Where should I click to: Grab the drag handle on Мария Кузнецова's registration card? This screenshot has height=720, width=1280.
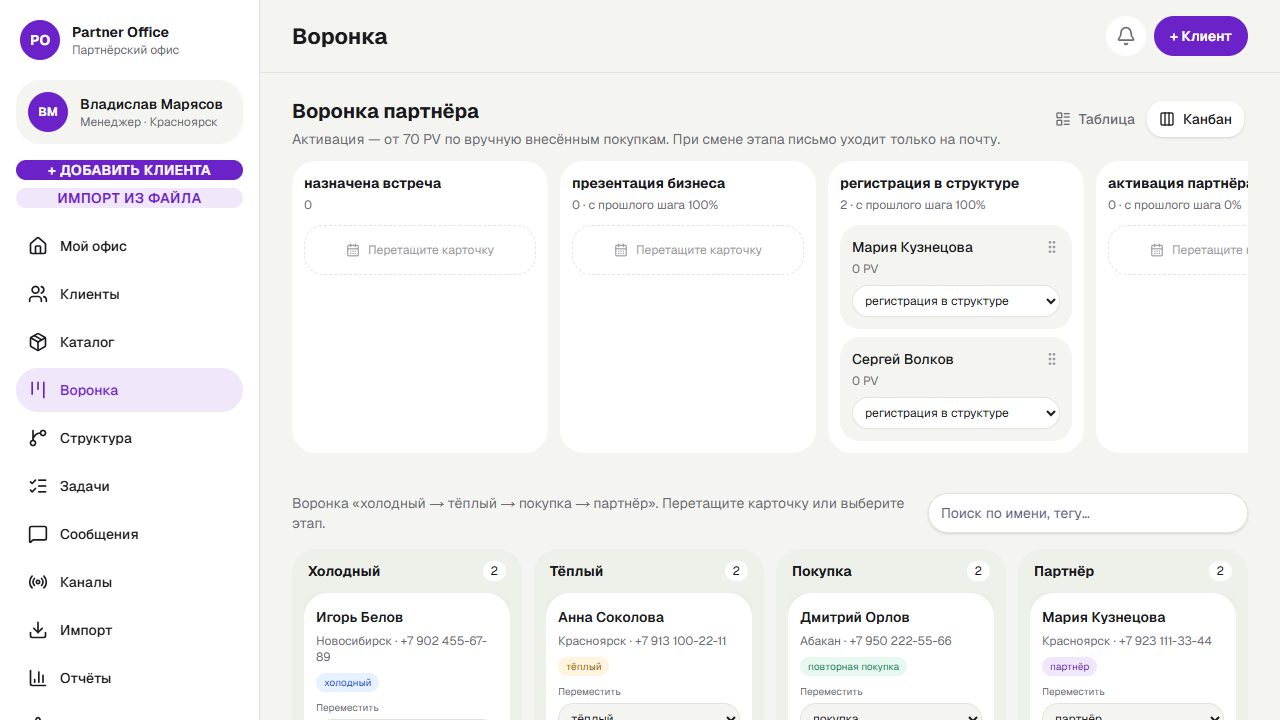[1052, 247]
